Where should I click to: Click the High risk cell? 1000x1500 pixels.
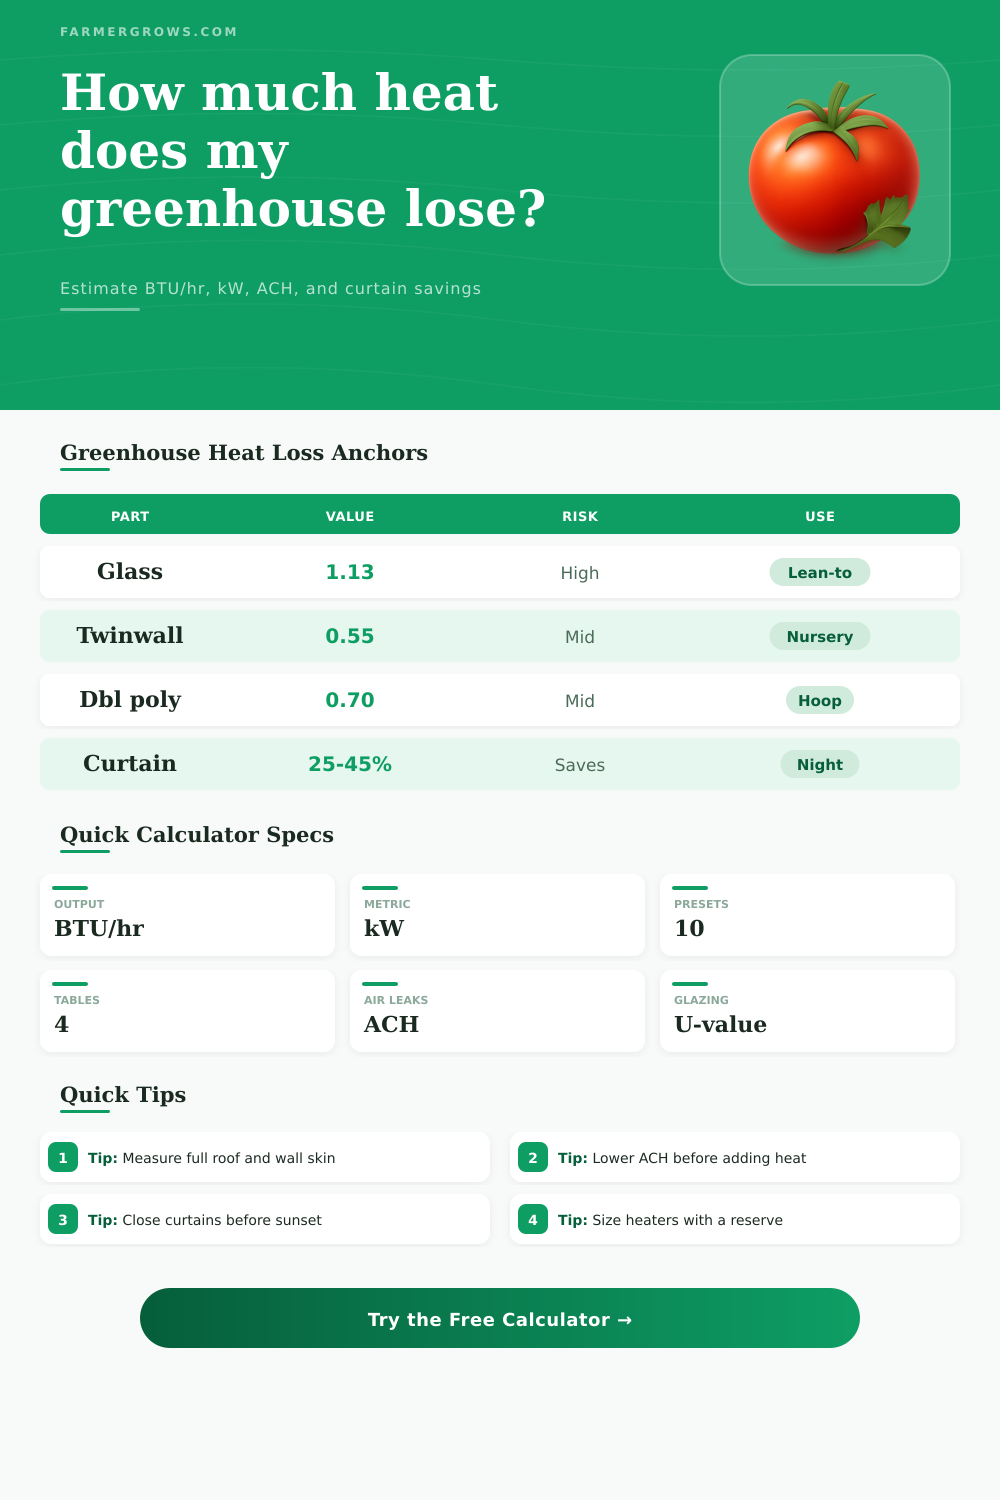[580, 573]
